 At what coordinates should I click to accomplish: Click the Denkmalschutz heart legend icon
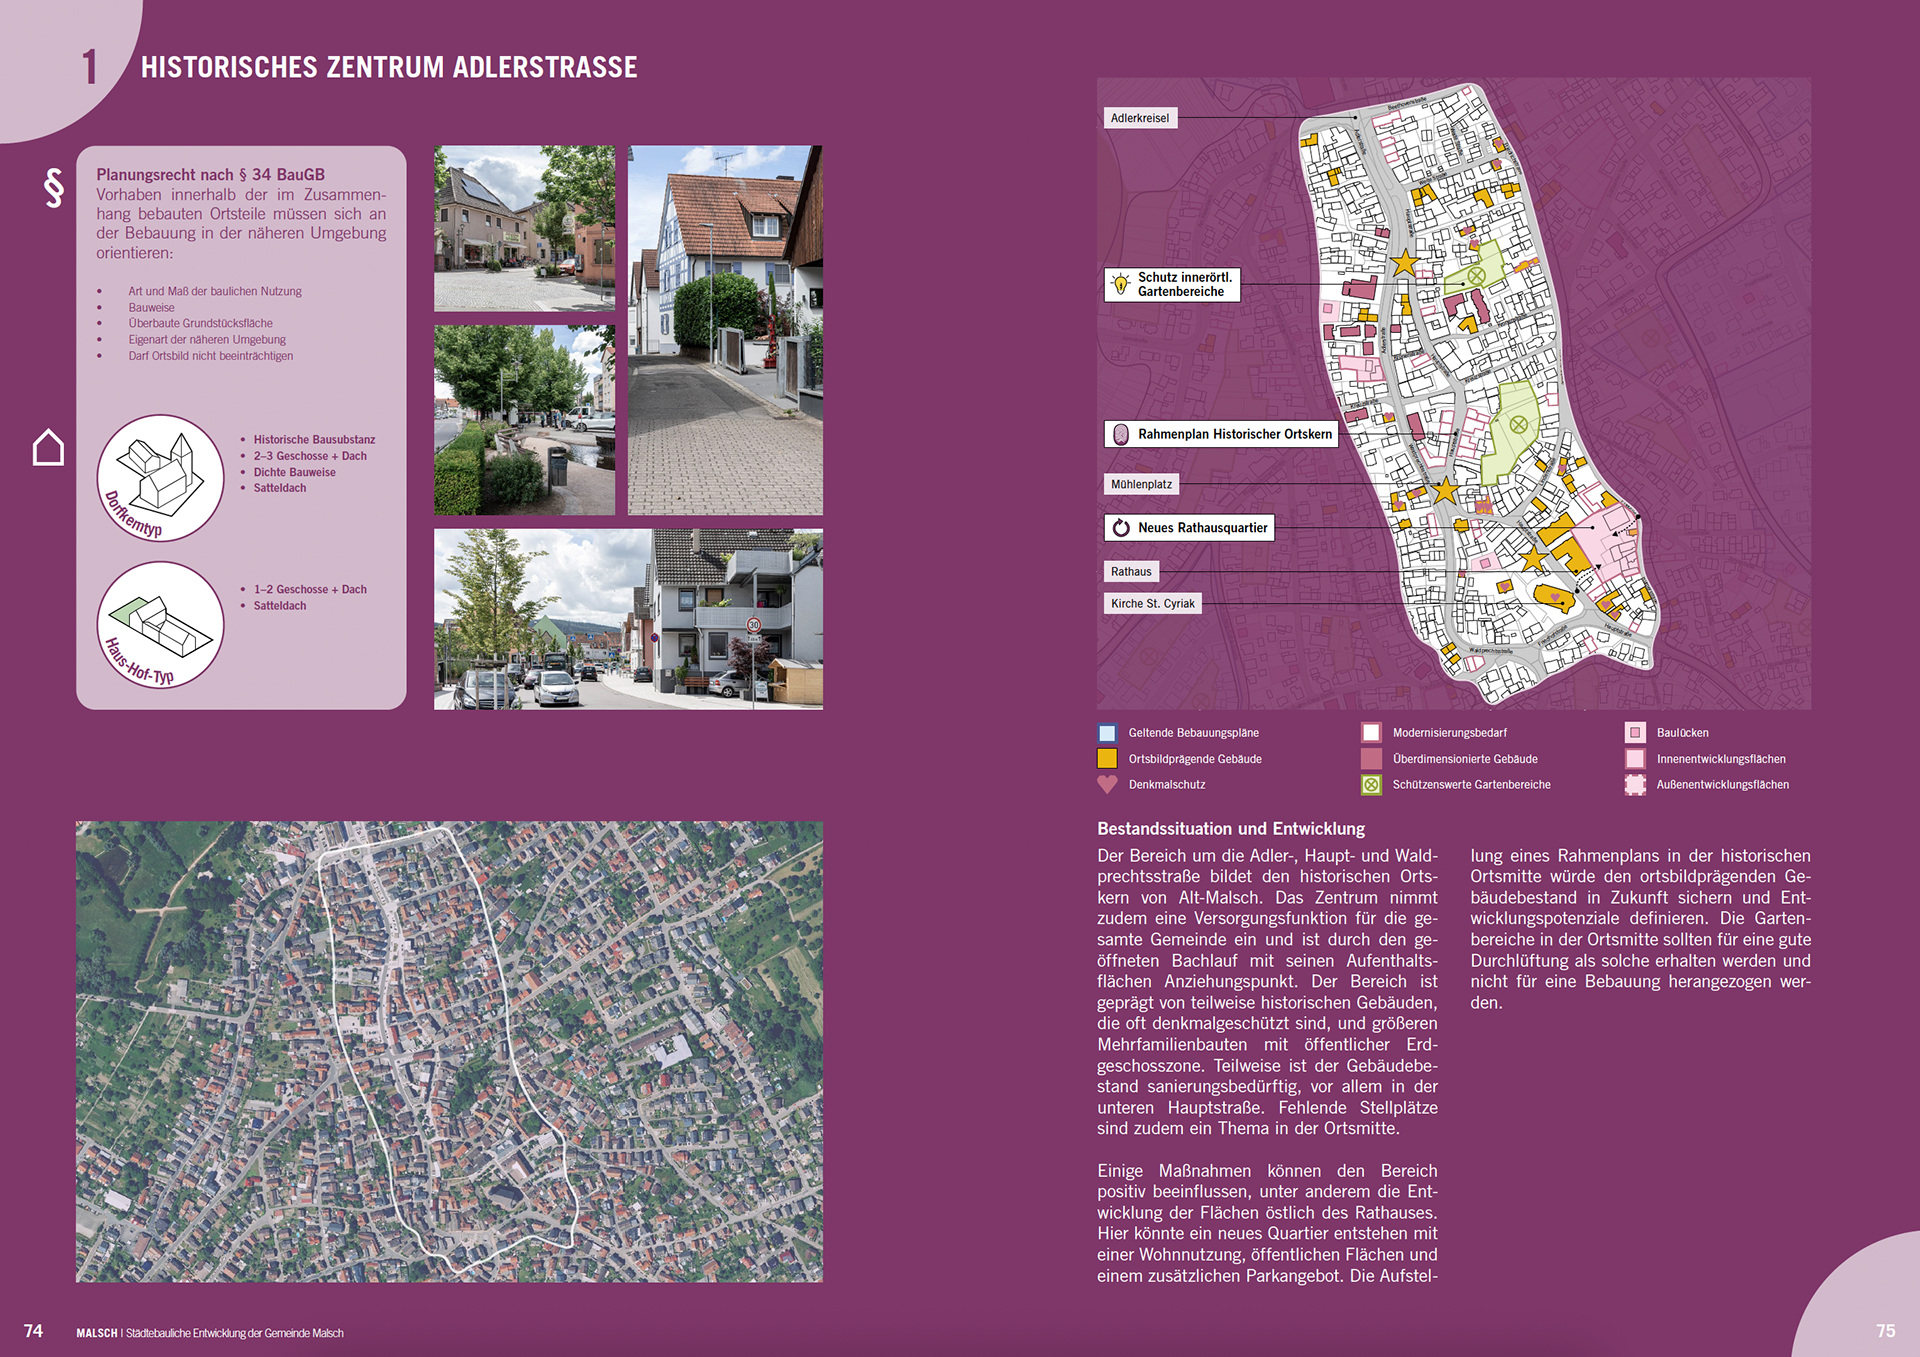click(x=1107, y=785)
